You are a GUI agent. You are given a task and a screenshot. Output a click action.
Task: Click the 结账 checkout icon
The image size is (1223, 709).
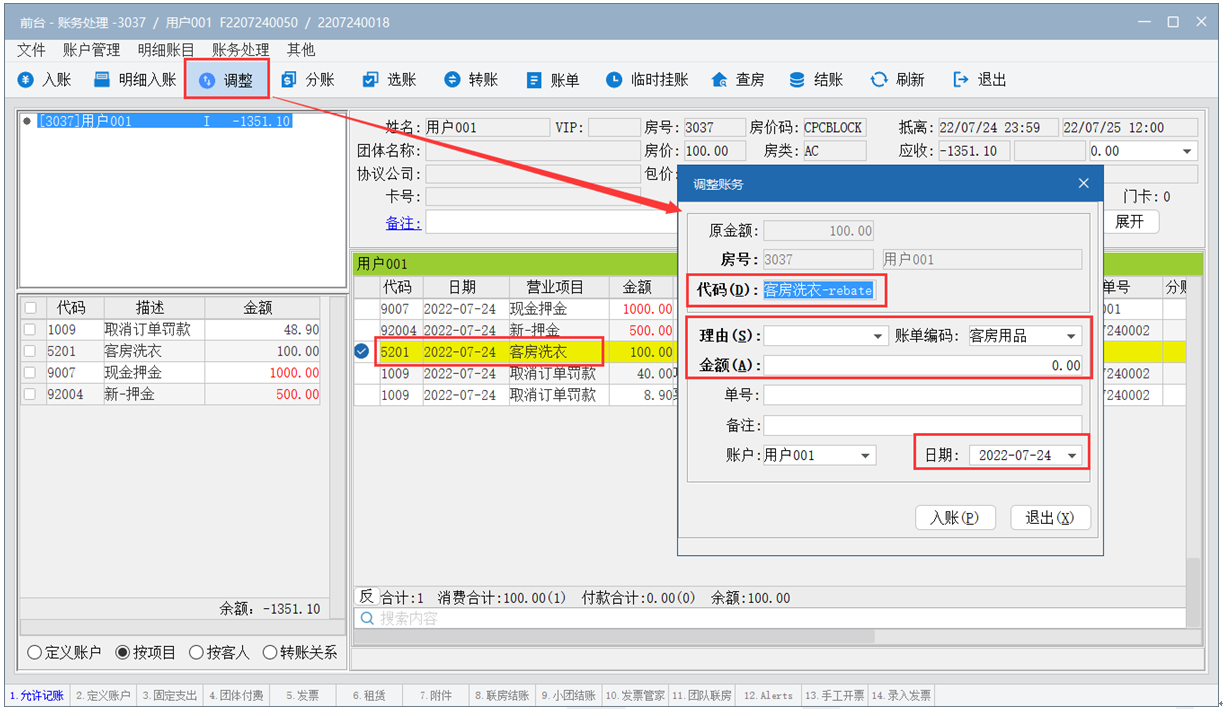click(797, 80)
